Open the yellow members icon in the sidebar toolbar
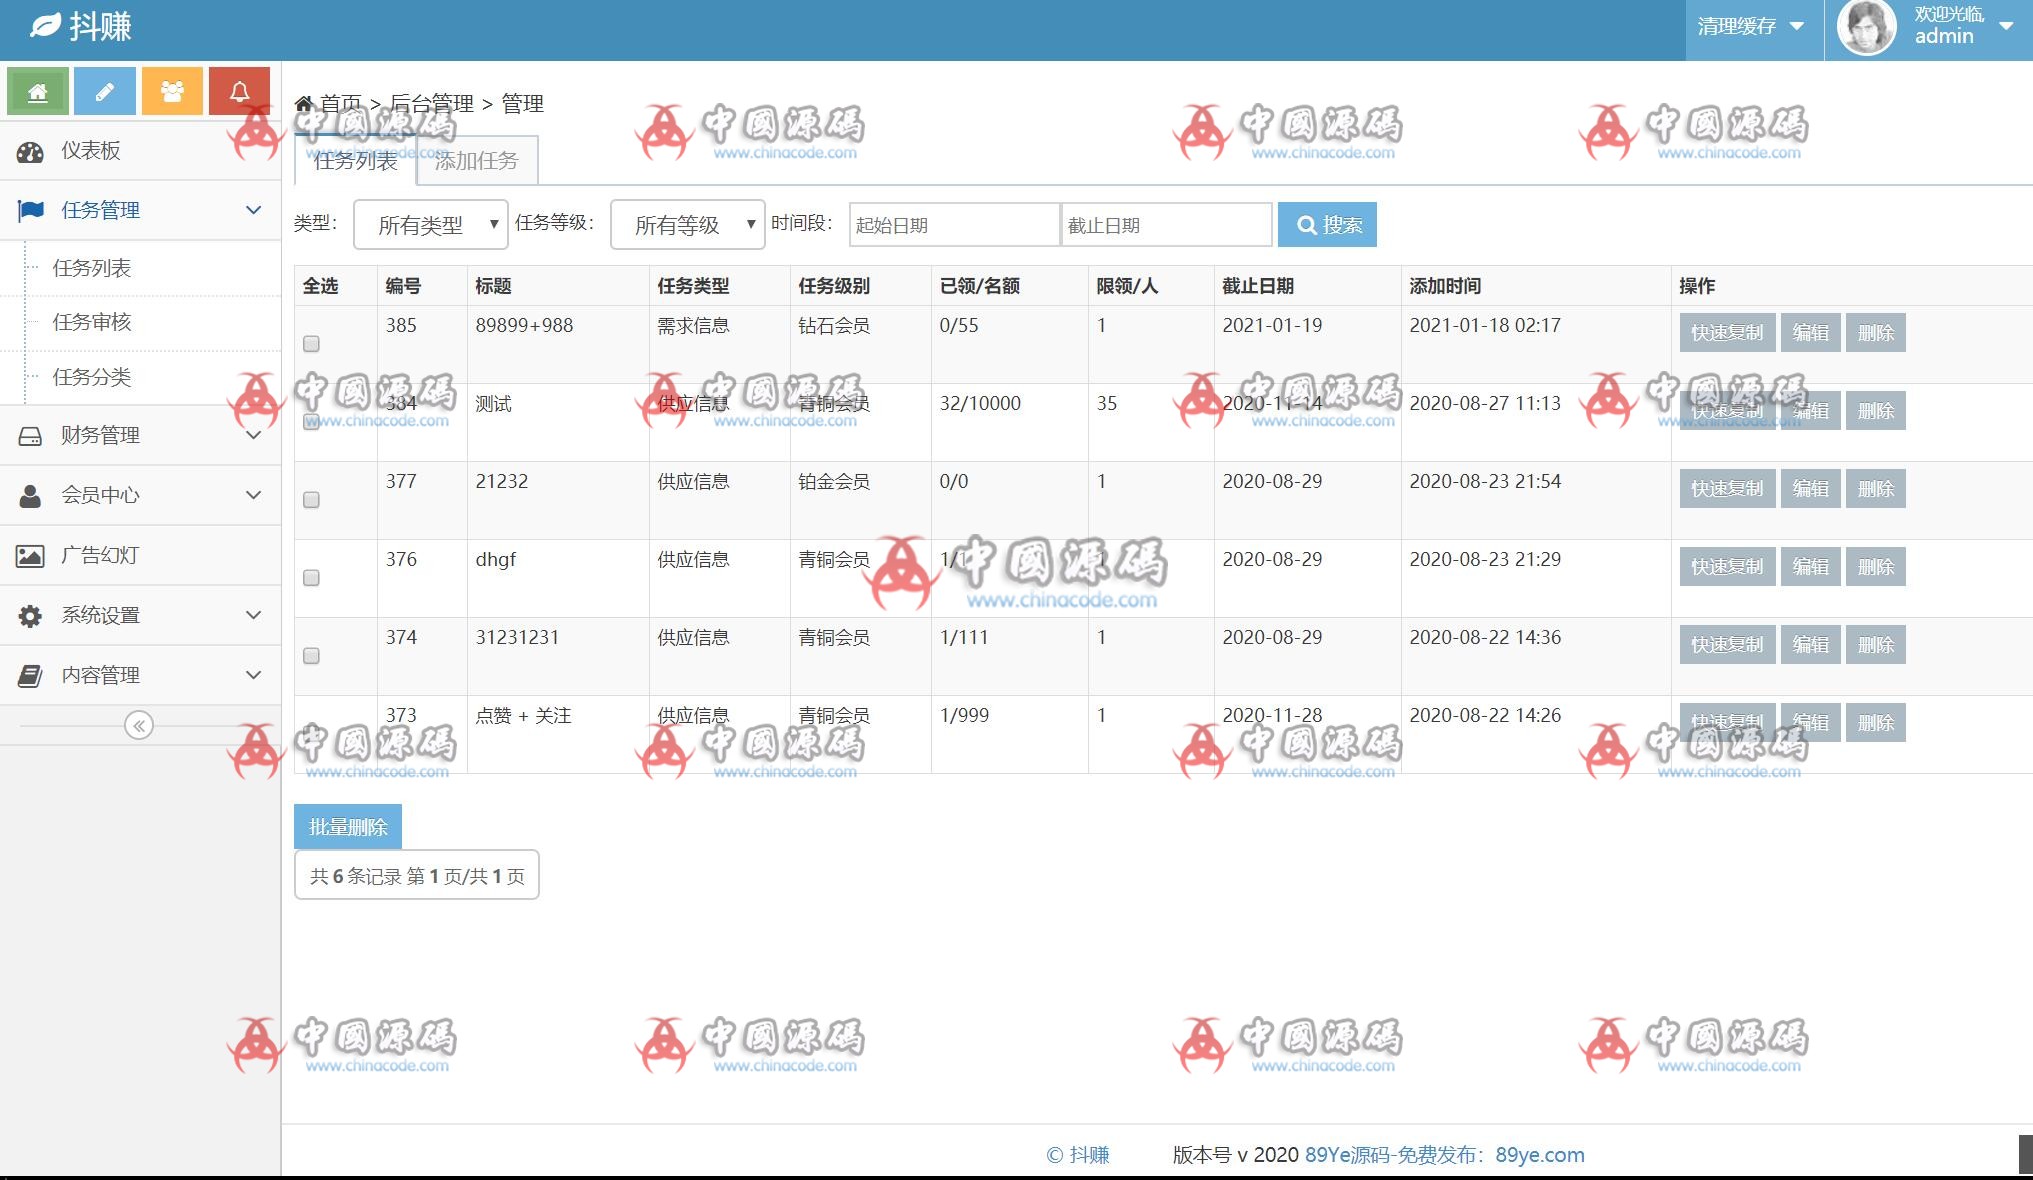The height and width of the screenshot is (1180, 2033). coord(172,90)
